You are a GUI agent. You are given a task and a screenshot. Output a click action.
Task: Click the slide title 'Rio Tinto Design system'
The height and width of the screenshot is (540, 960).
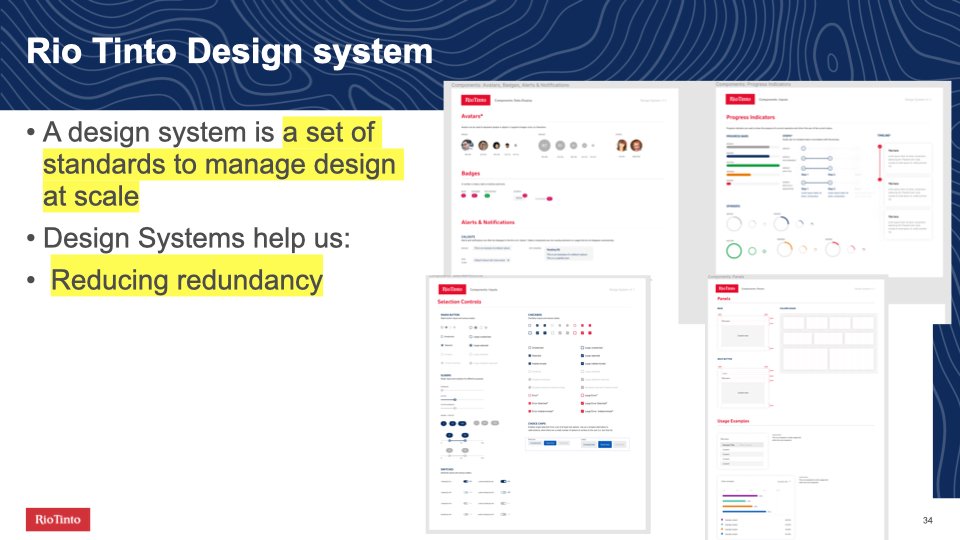coord(230,51)
